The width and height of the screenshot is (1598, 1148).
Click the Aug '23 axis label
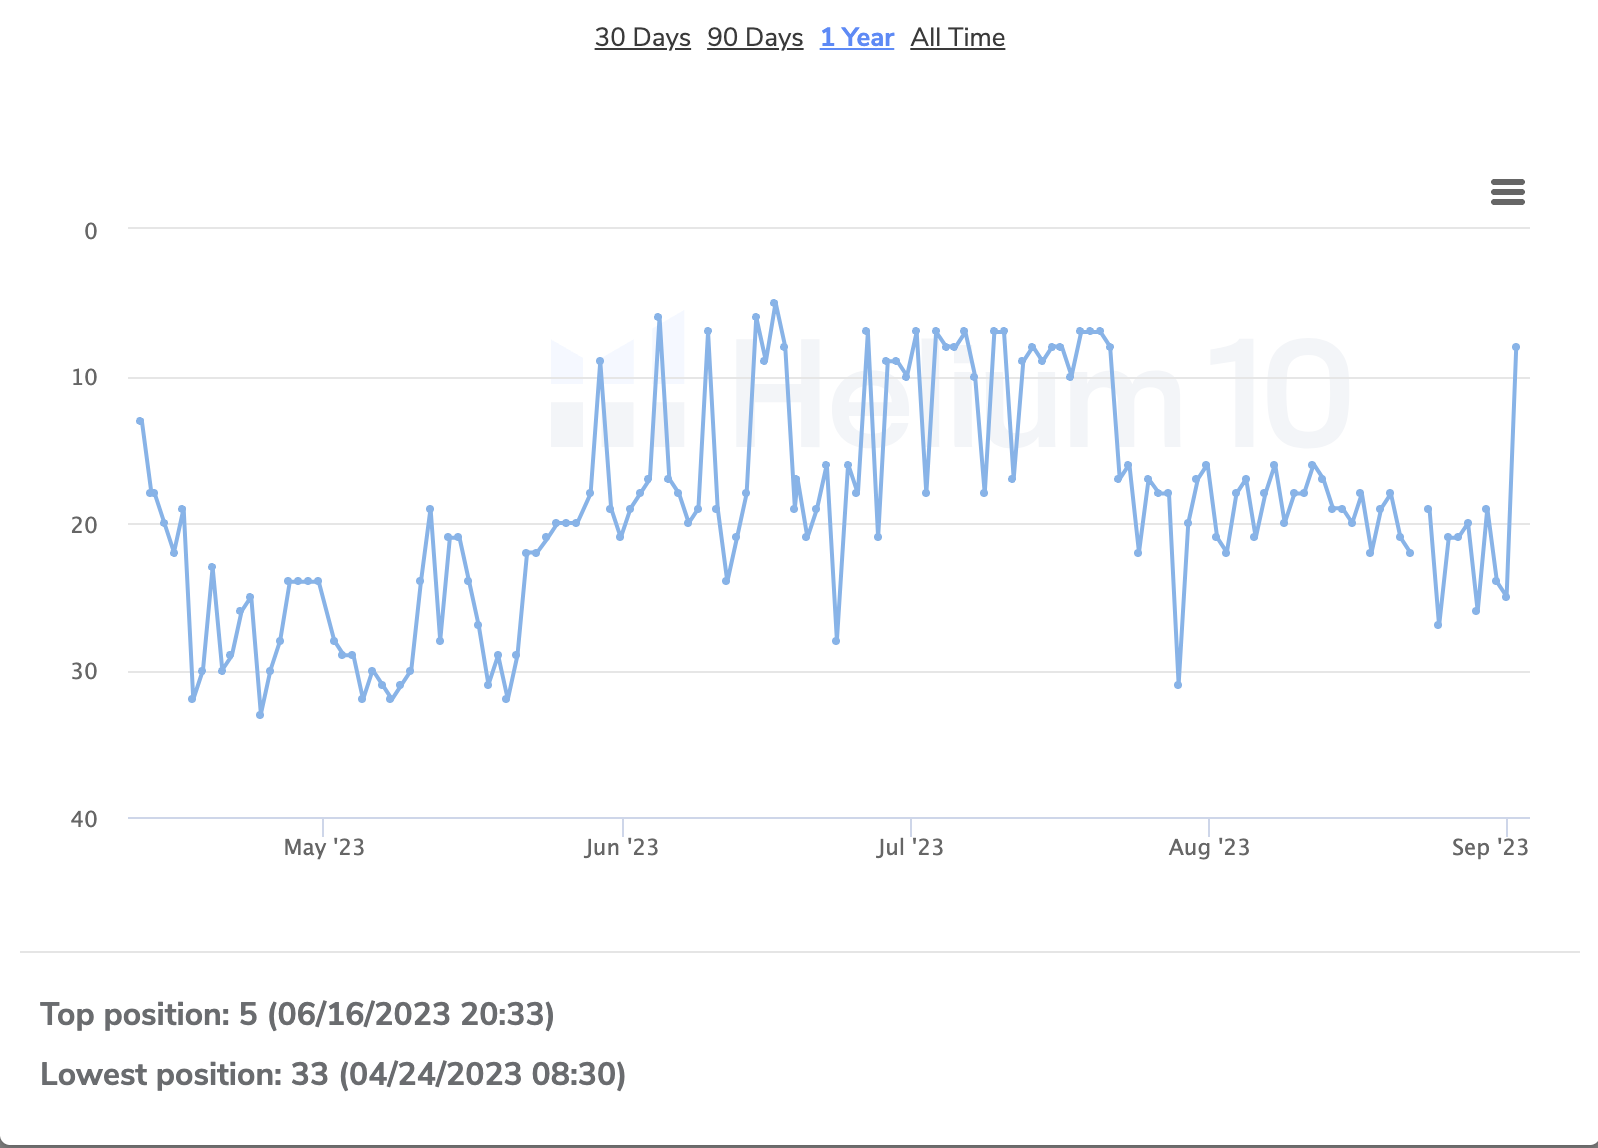[x=1209, y=848]
